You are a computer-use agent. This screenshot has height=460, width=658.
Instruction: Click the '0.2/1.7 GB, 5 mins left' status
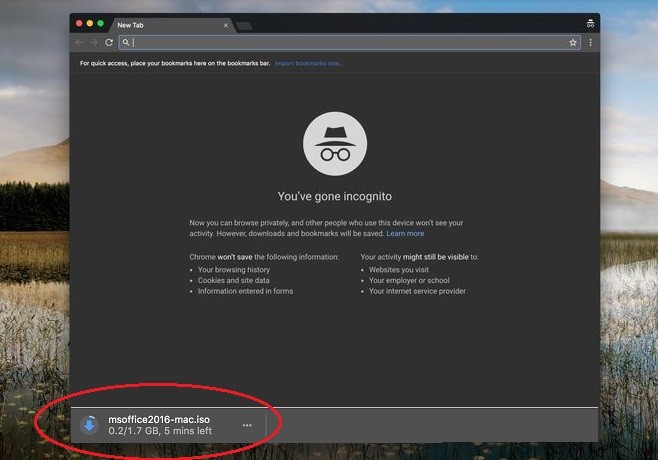[160, 431]
